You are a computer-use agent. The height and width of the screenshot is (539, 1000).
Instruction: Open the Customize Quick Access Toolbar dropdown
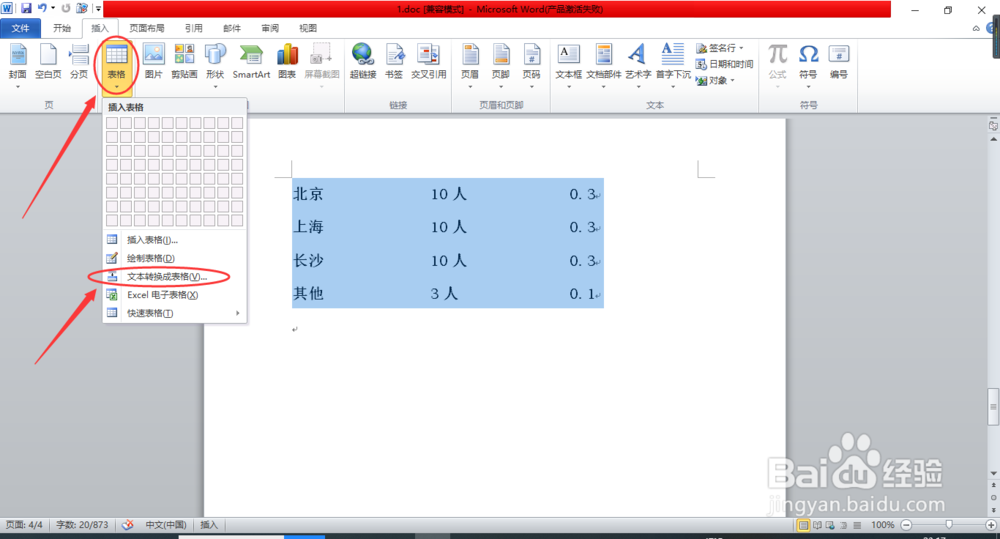pyautogui.click(x=98, y=8)
